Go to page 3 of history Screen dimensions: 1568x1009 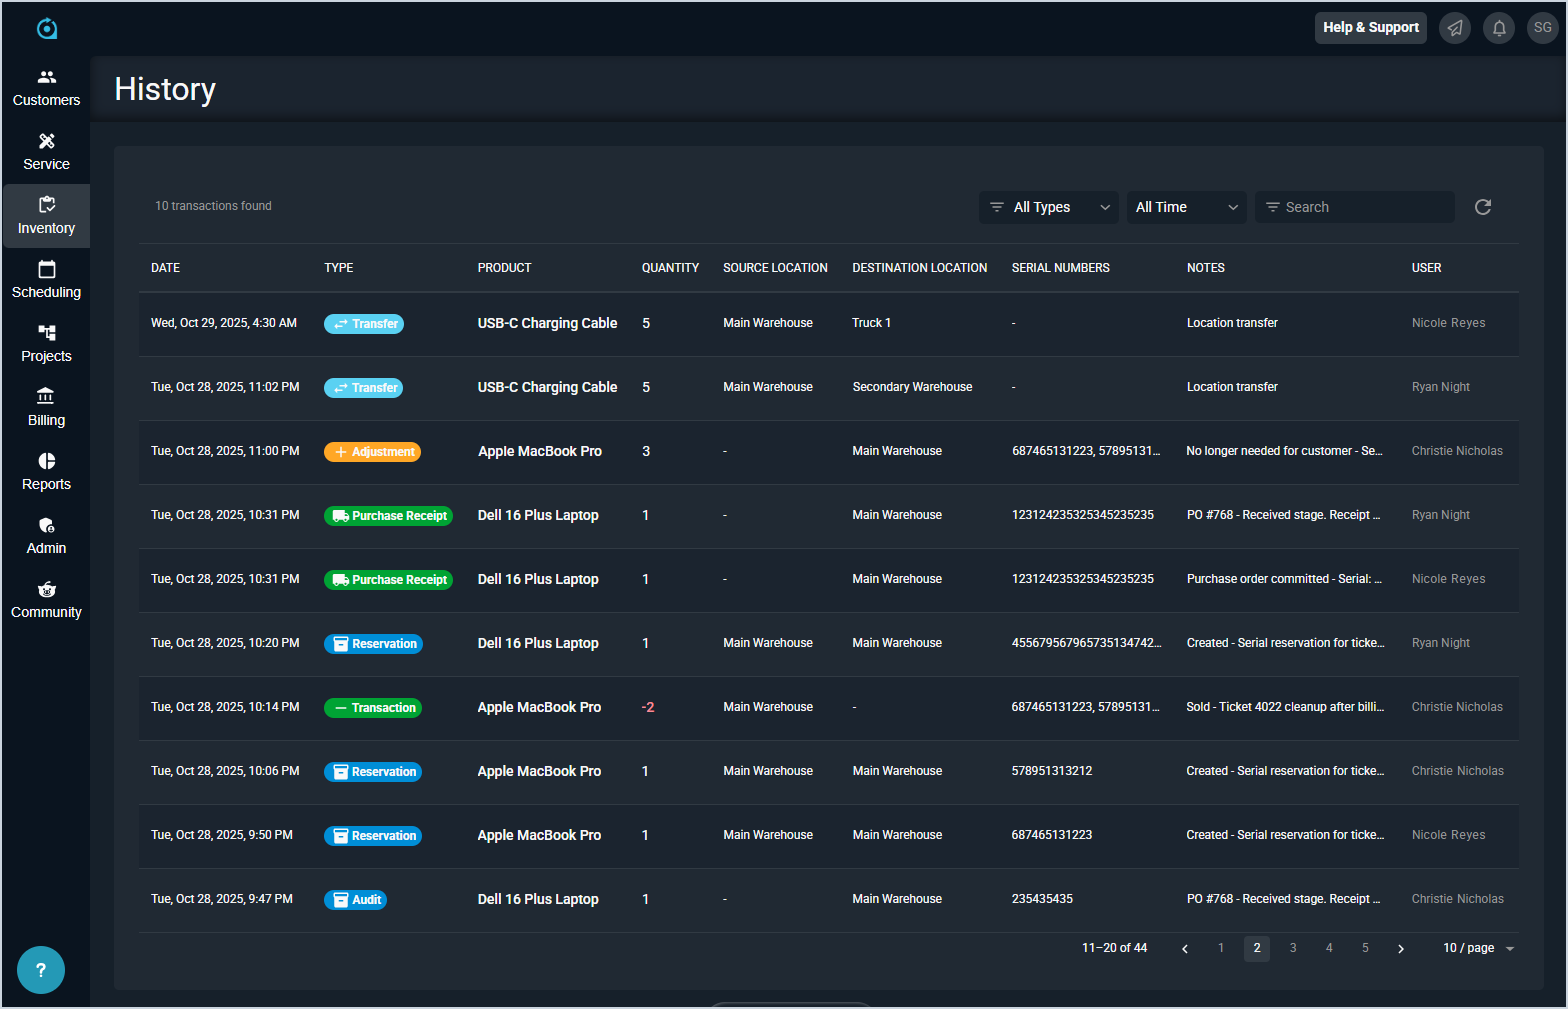pyautogui.click(x=1293, y=948)
